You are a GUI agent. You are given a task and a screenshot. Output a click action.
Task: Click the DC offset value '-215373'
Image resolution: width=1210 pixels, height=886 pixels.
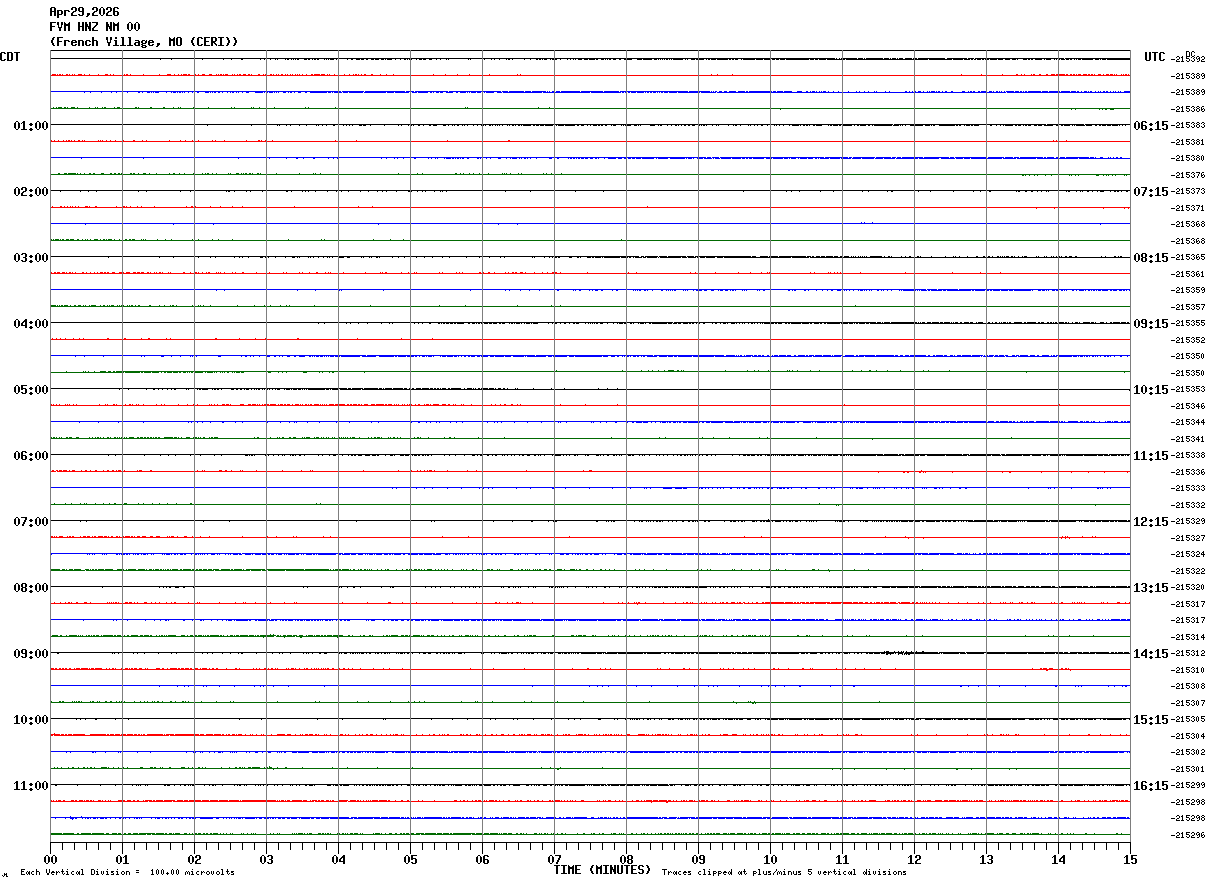point(1188,191)
